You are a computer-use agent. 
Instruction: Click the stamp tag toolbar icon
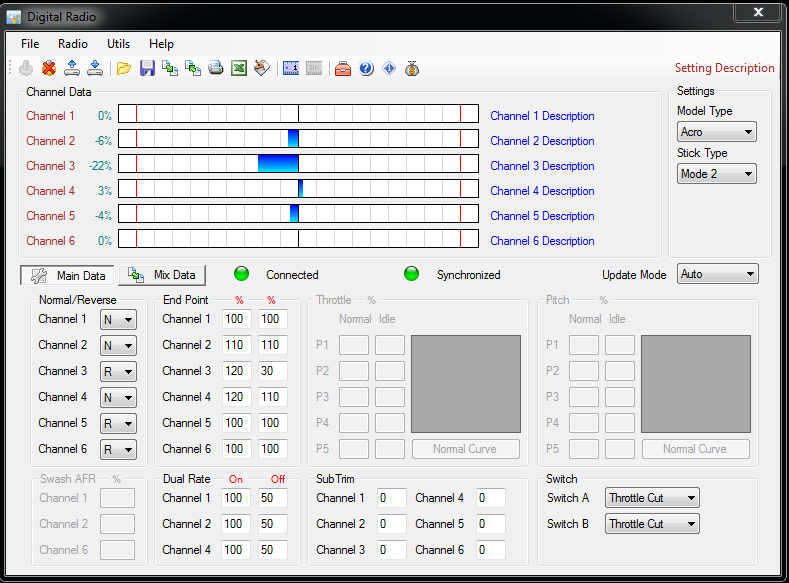(262, 68)
